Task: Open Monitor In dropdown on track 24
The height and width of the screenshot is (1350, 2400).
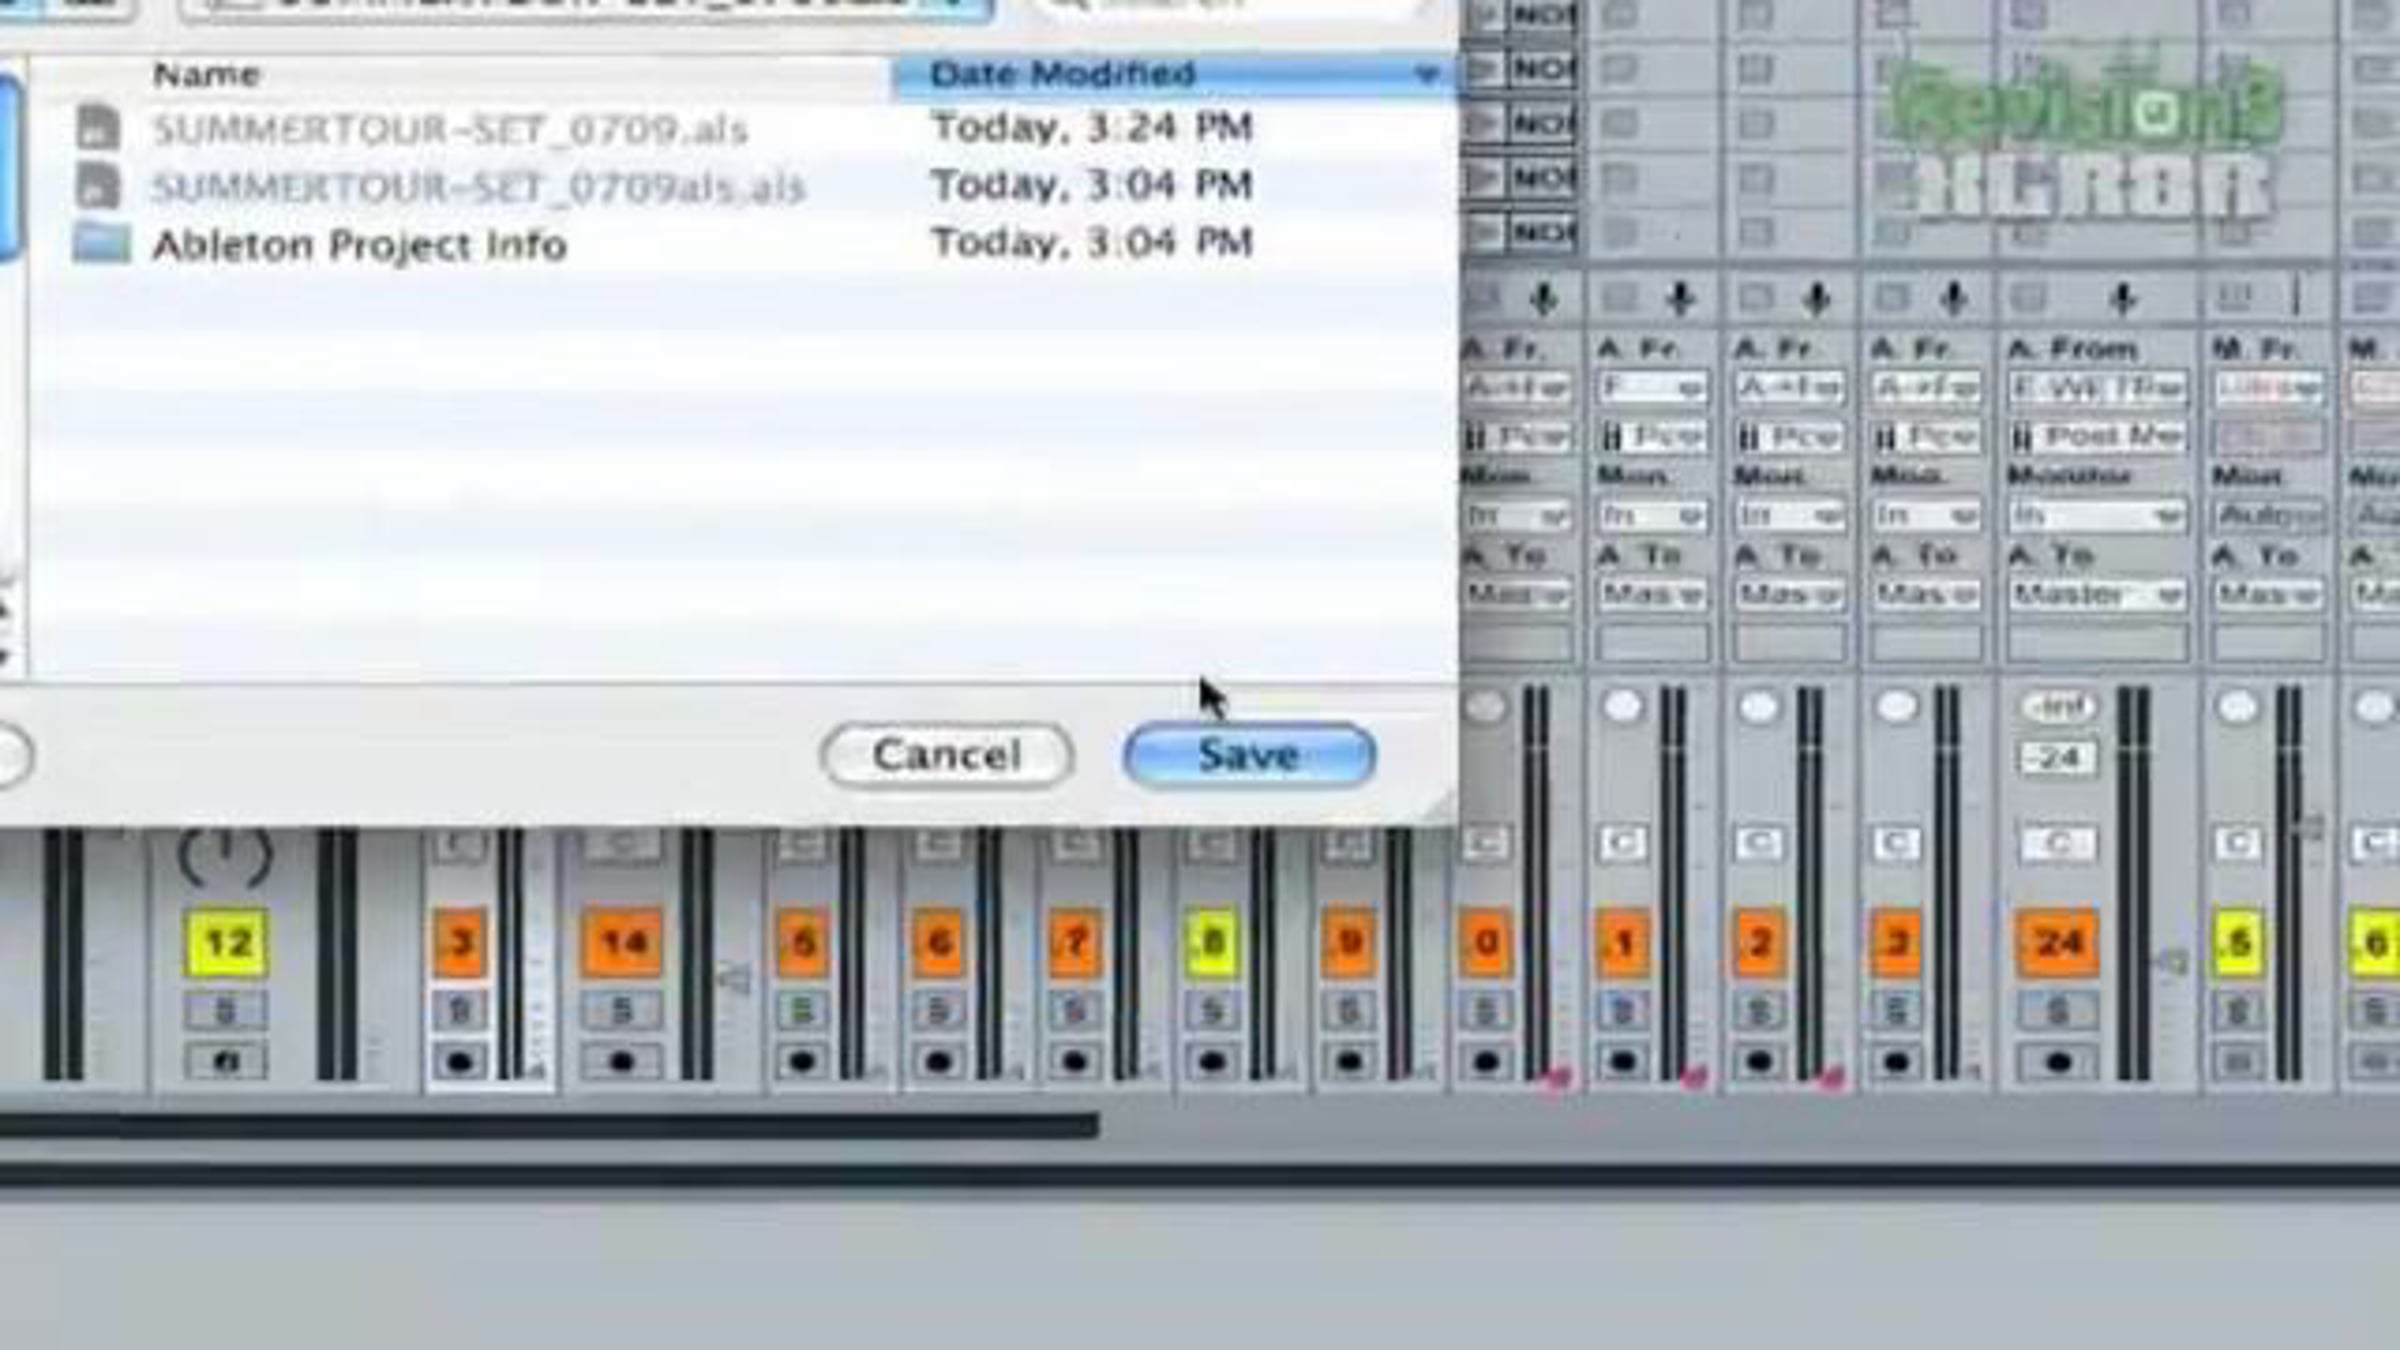Action: 2097,516
